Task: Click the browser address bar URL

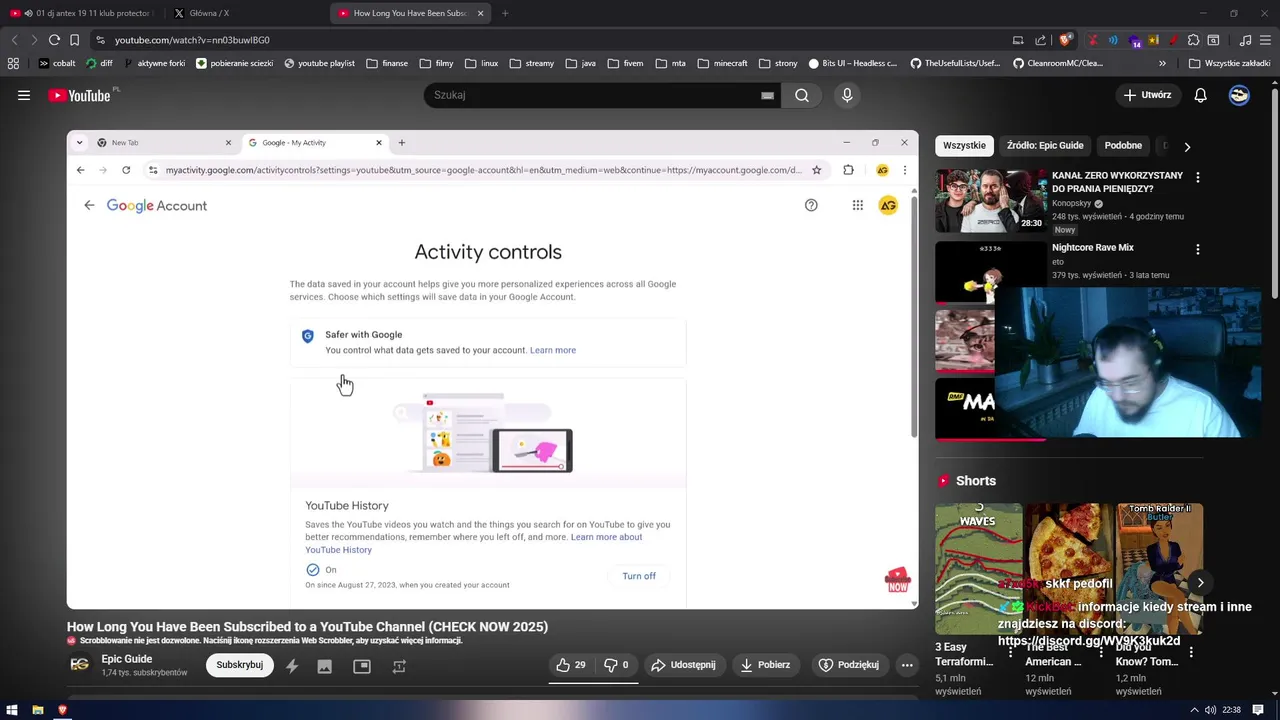Action: (192, 40)
